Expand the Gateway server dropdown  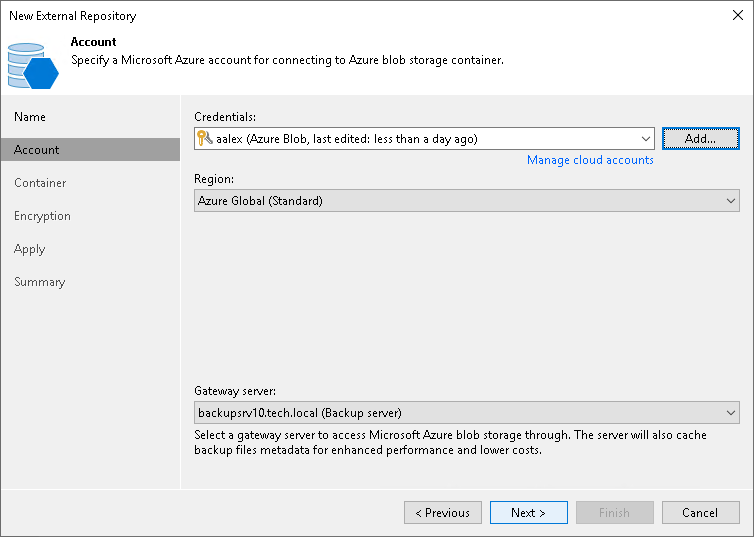731,412
